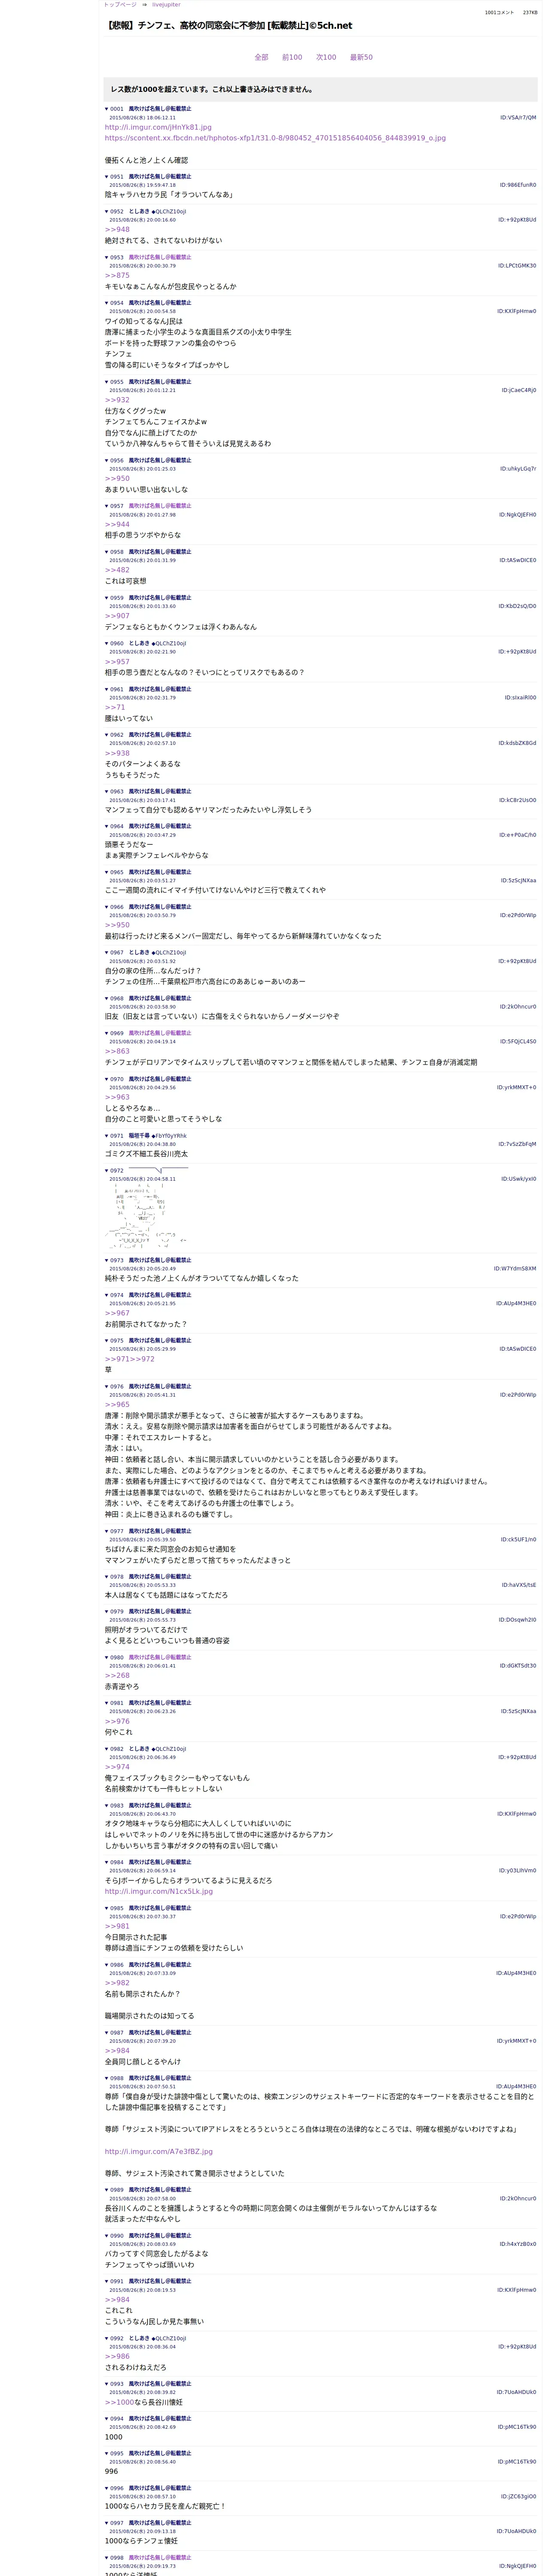Viewport: 551px width, 2576px height.
Task: Follow the >>965 reply anchor
Action: click(117, 1405)
